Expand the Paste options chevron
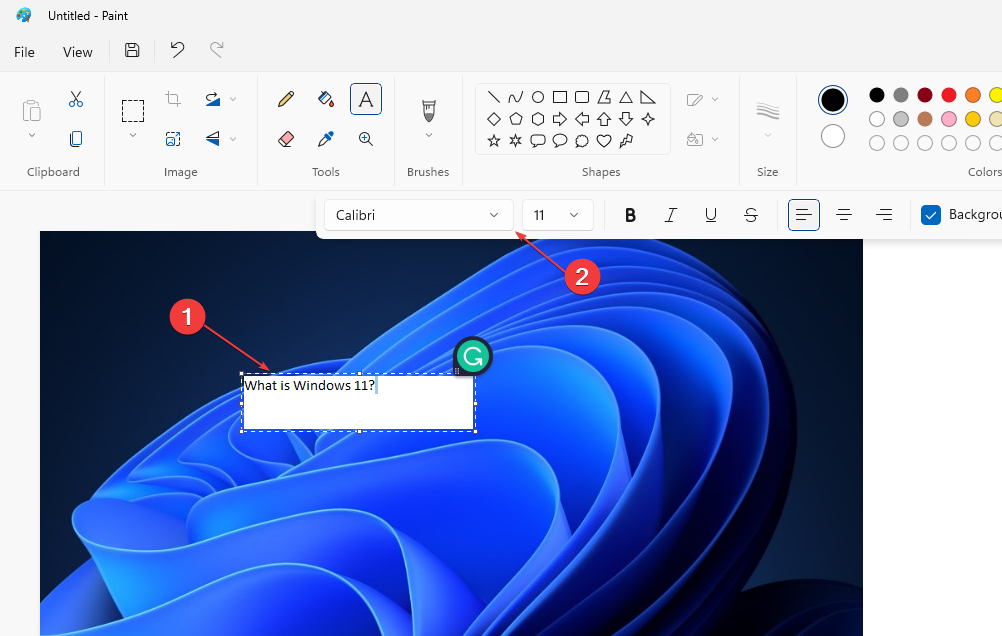1002x636 pixels. [x=31, y=136]
